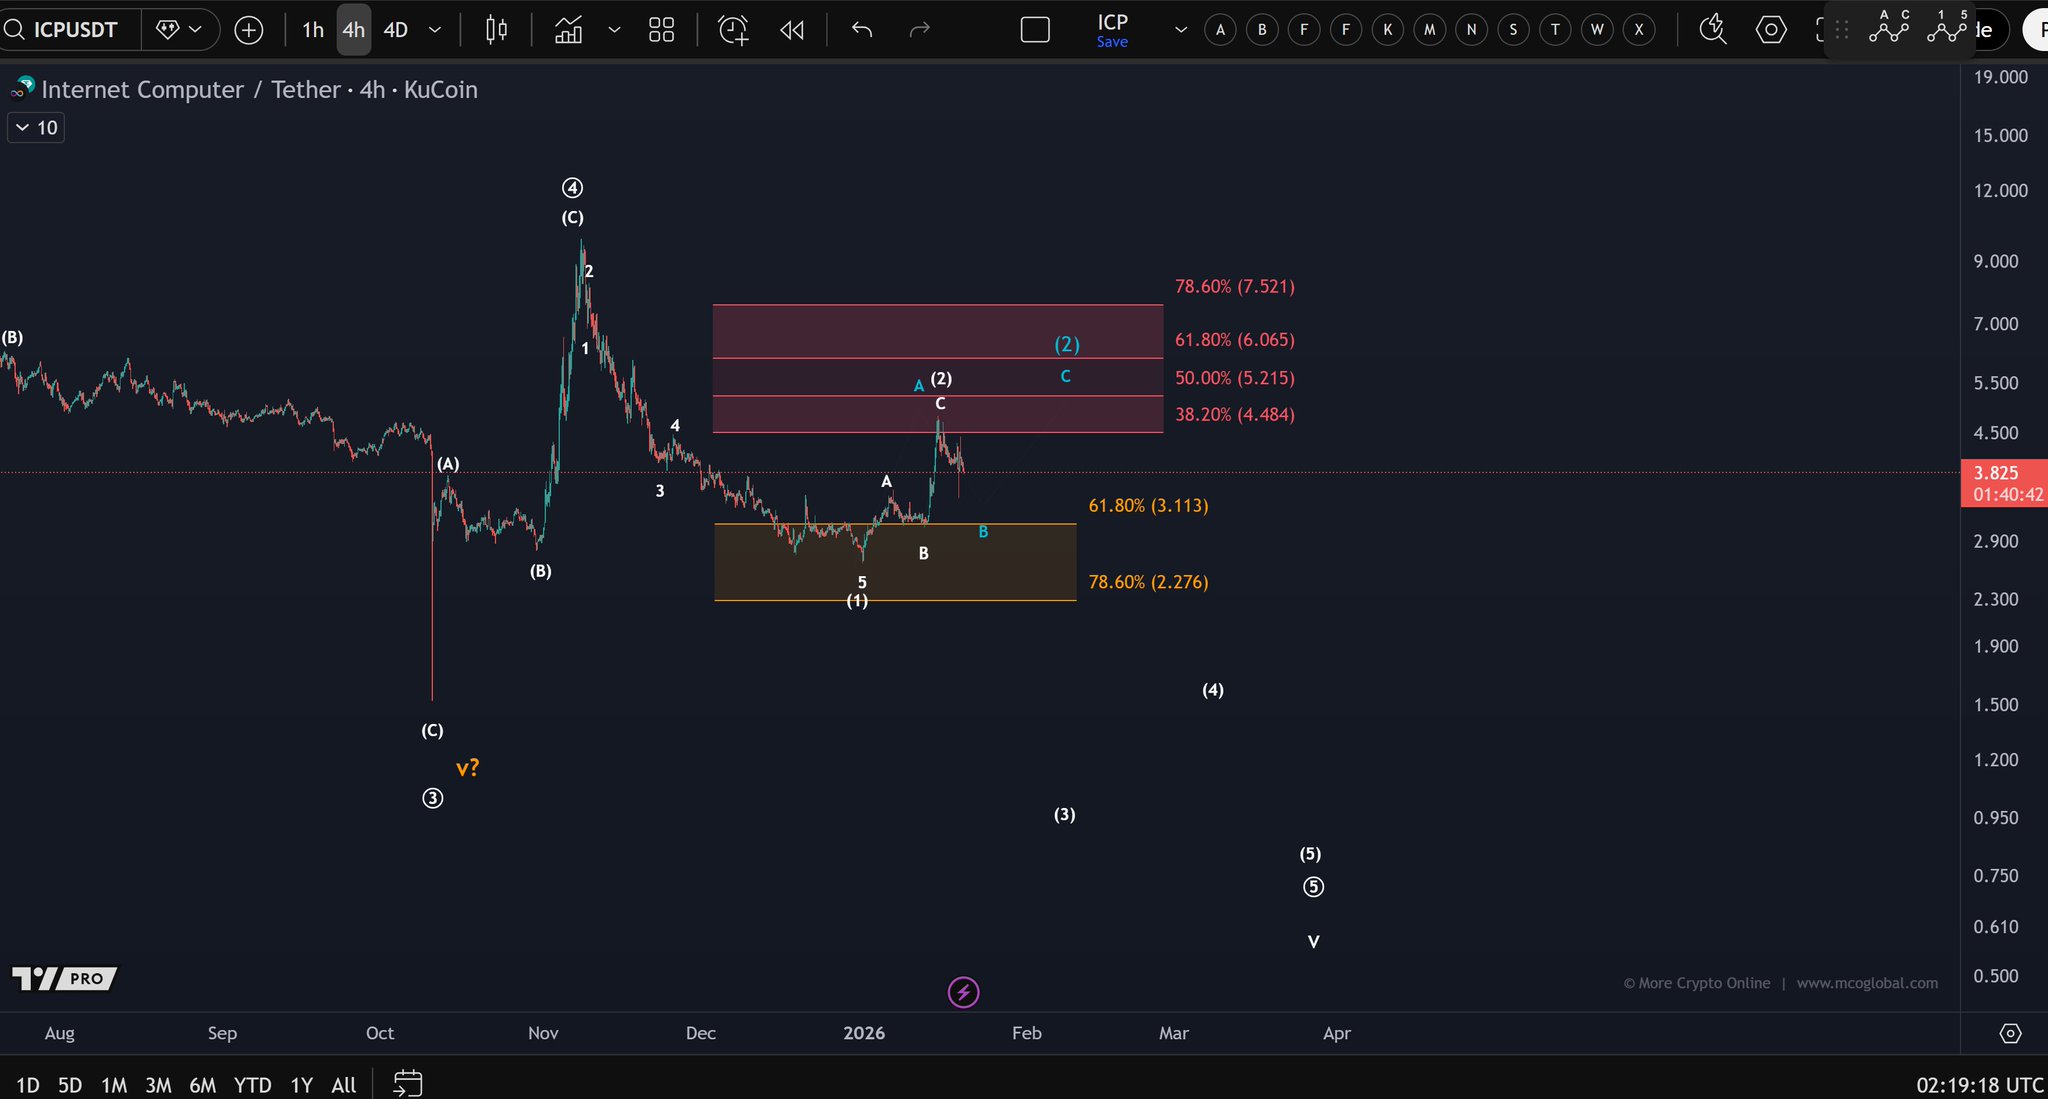Start bar replay with the rewind icon

[x=792, y=30]
